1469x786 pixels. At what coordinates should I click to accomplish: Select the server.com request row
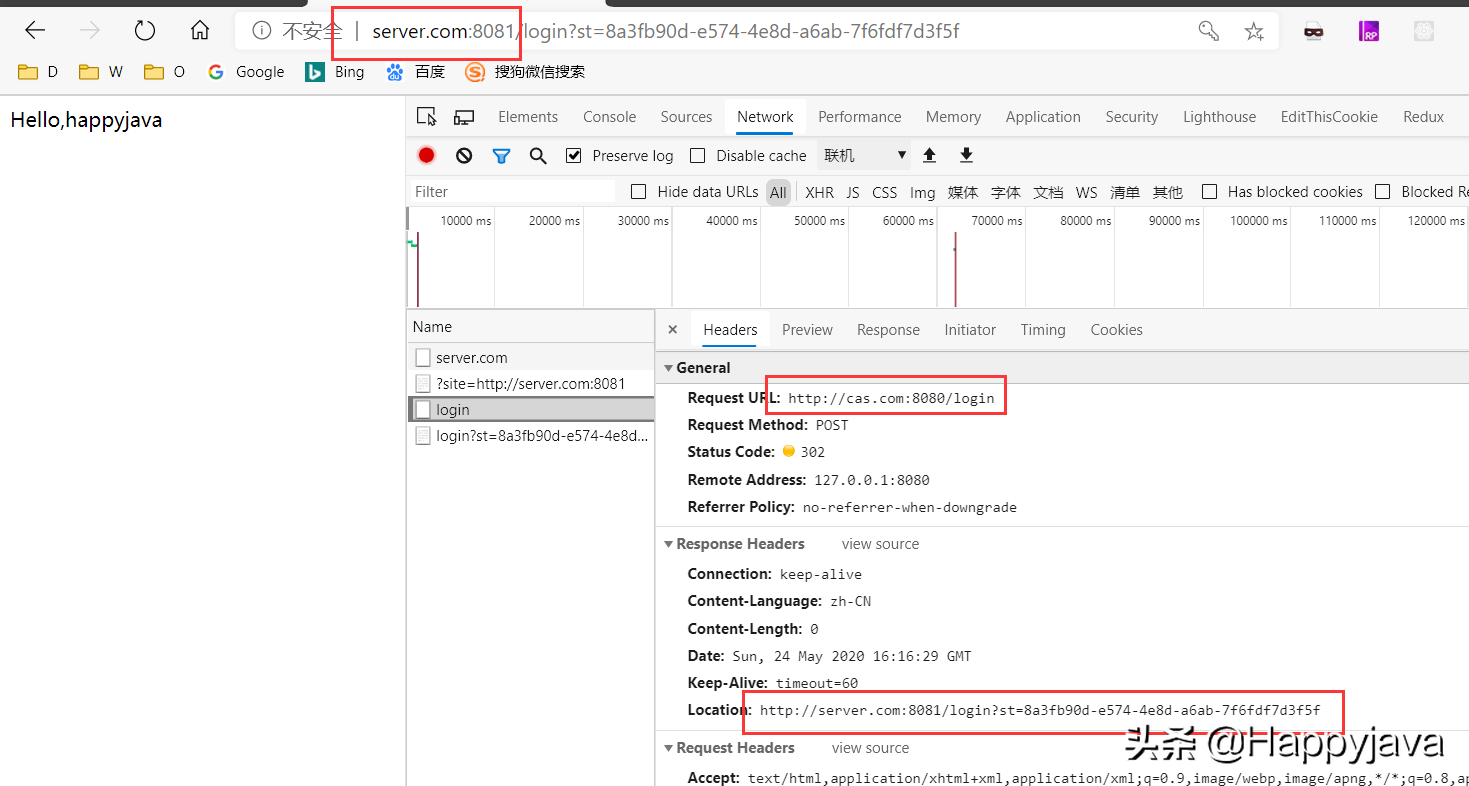click(x=531, y=357)
